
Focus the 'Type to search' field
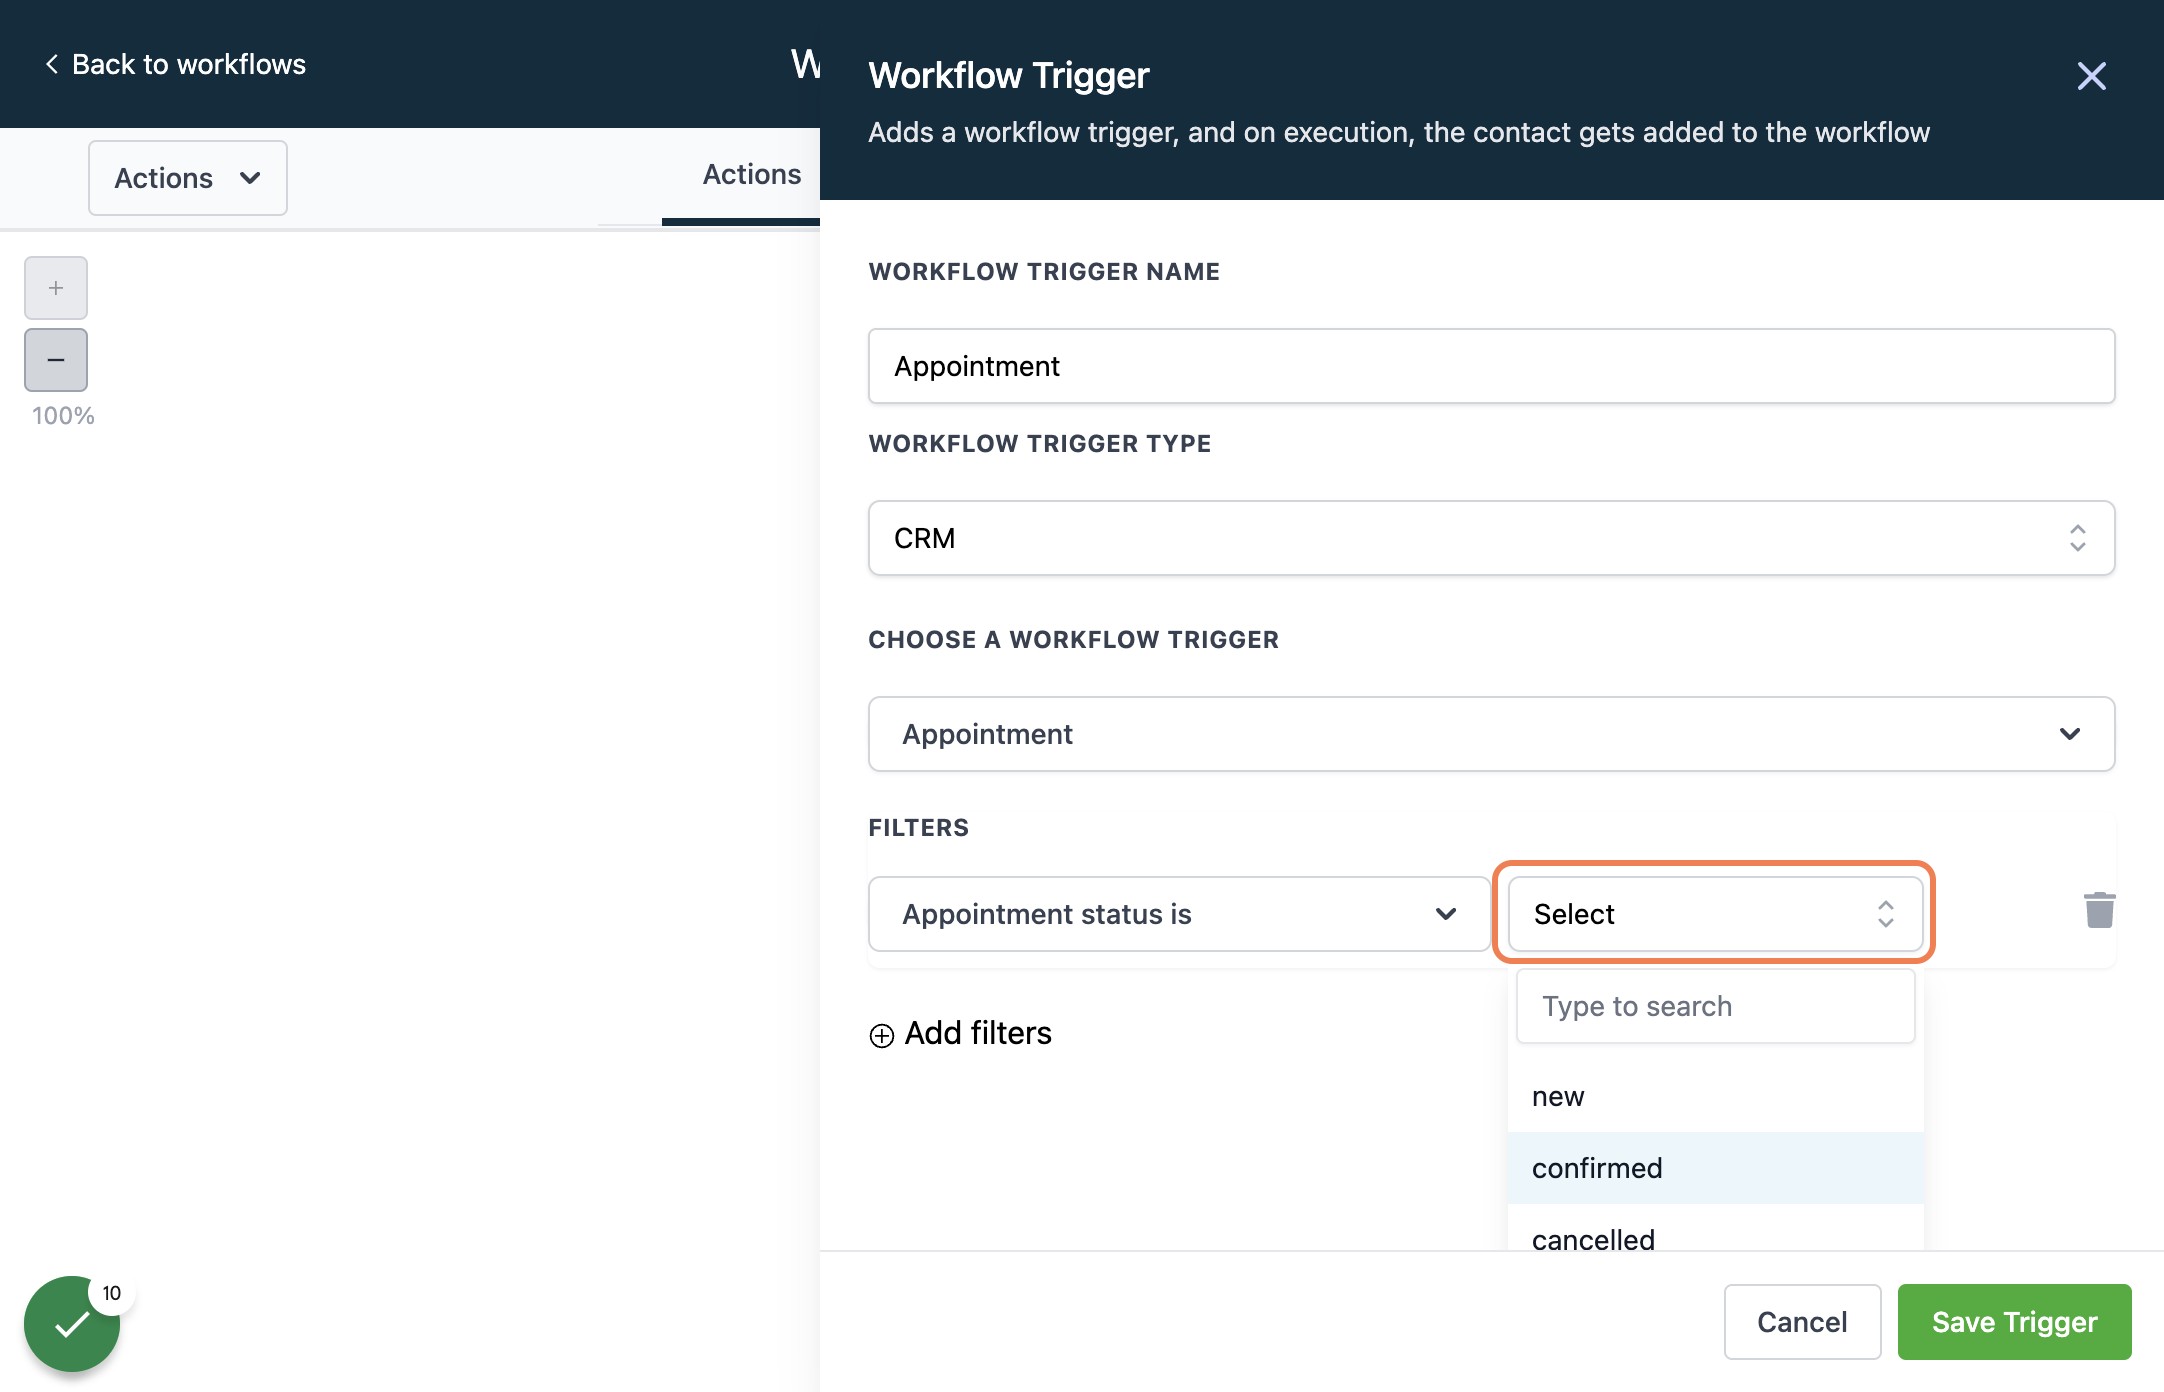(x=1715, y=1006)
